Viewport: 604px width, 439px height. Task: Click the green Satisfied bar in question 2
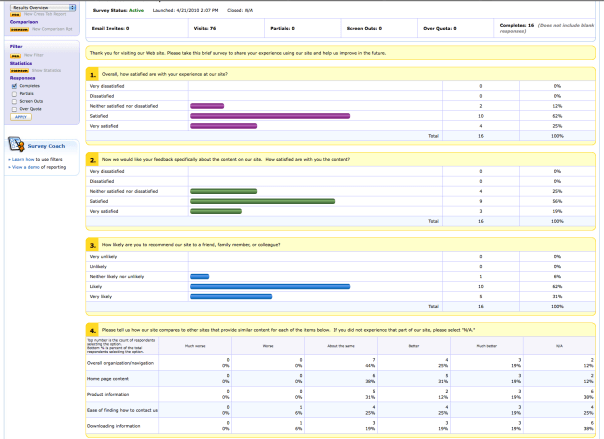pos(264,201)
